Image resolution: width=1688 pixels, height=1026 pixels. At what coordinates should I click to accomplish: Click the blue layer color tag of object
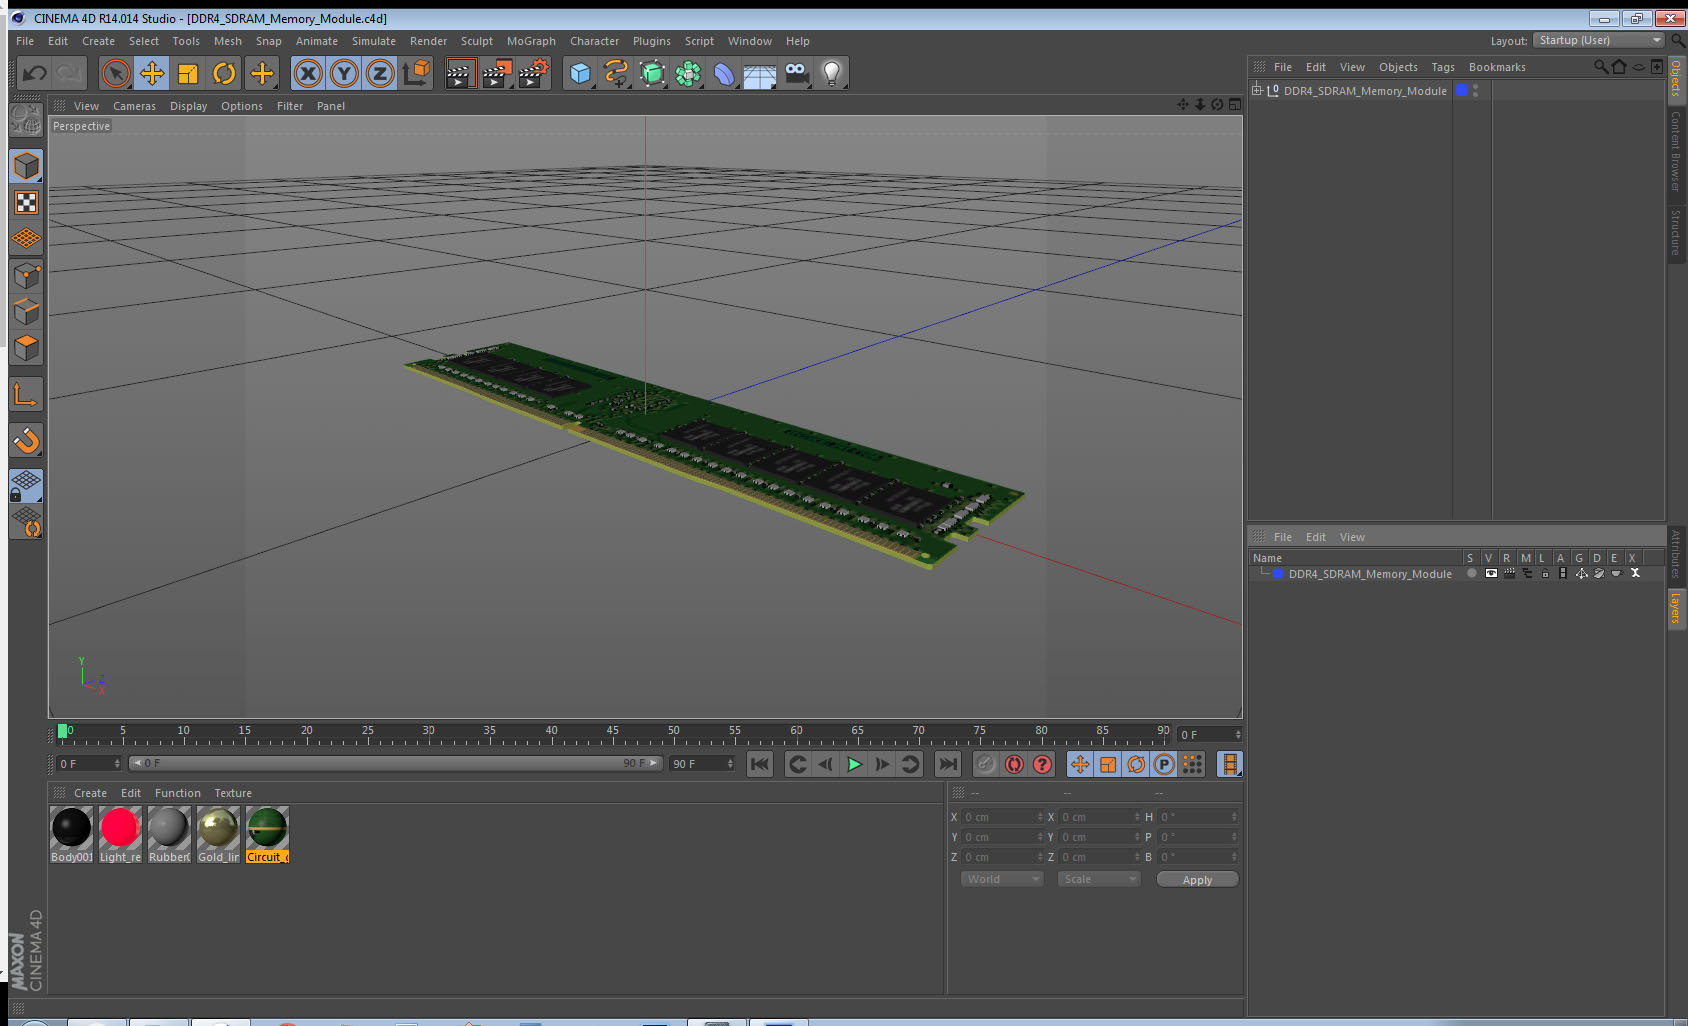click(1461, 90)
